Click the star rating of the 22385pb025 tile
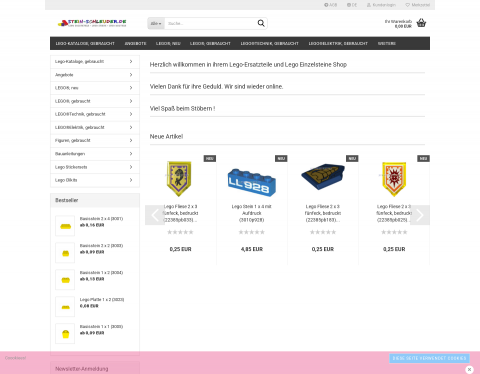Screen dimensions: 480x374 coord(394,232)
